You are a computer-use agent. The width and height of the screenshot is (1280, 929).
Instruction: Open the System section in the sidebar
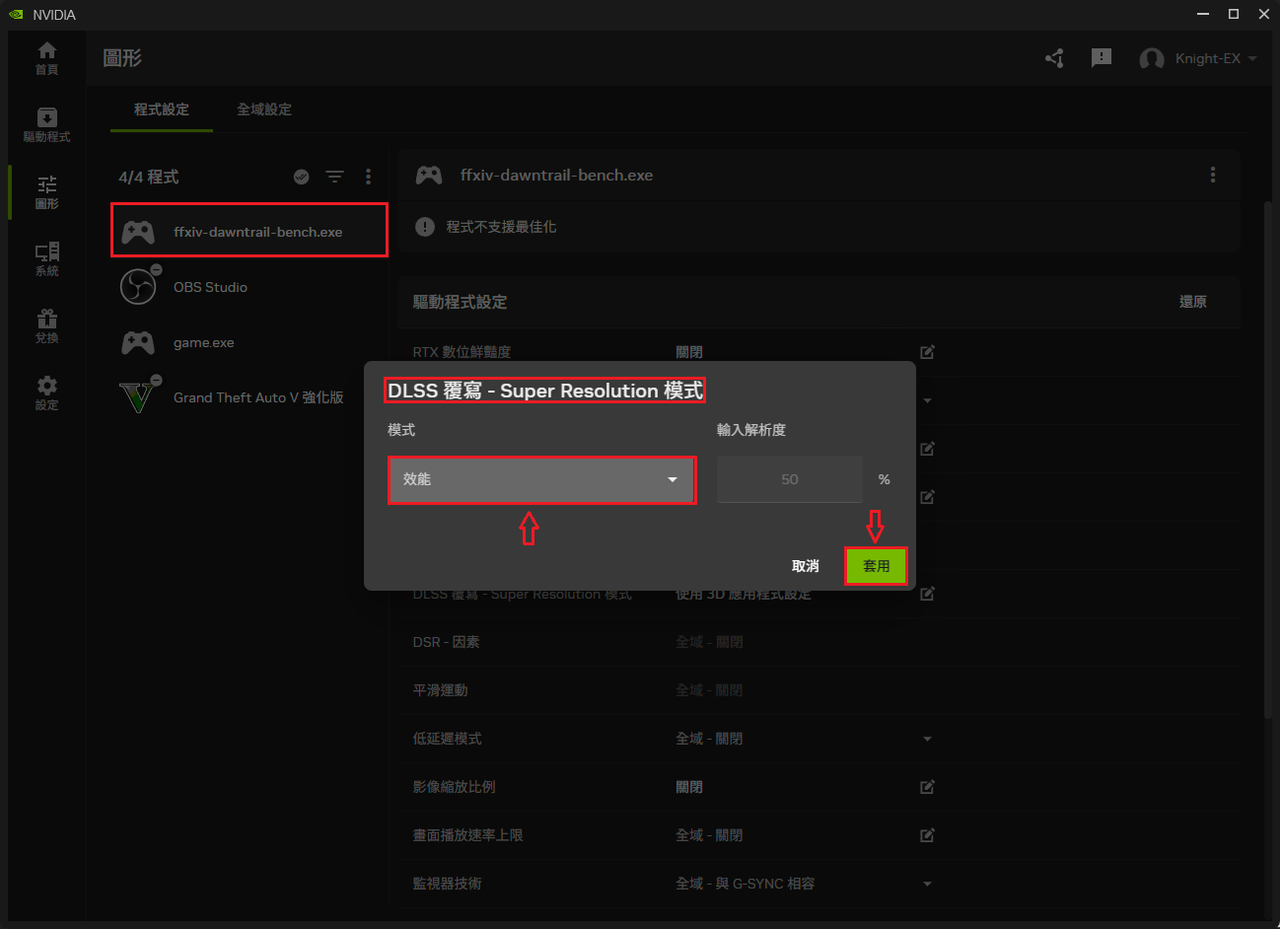[47, 260]
